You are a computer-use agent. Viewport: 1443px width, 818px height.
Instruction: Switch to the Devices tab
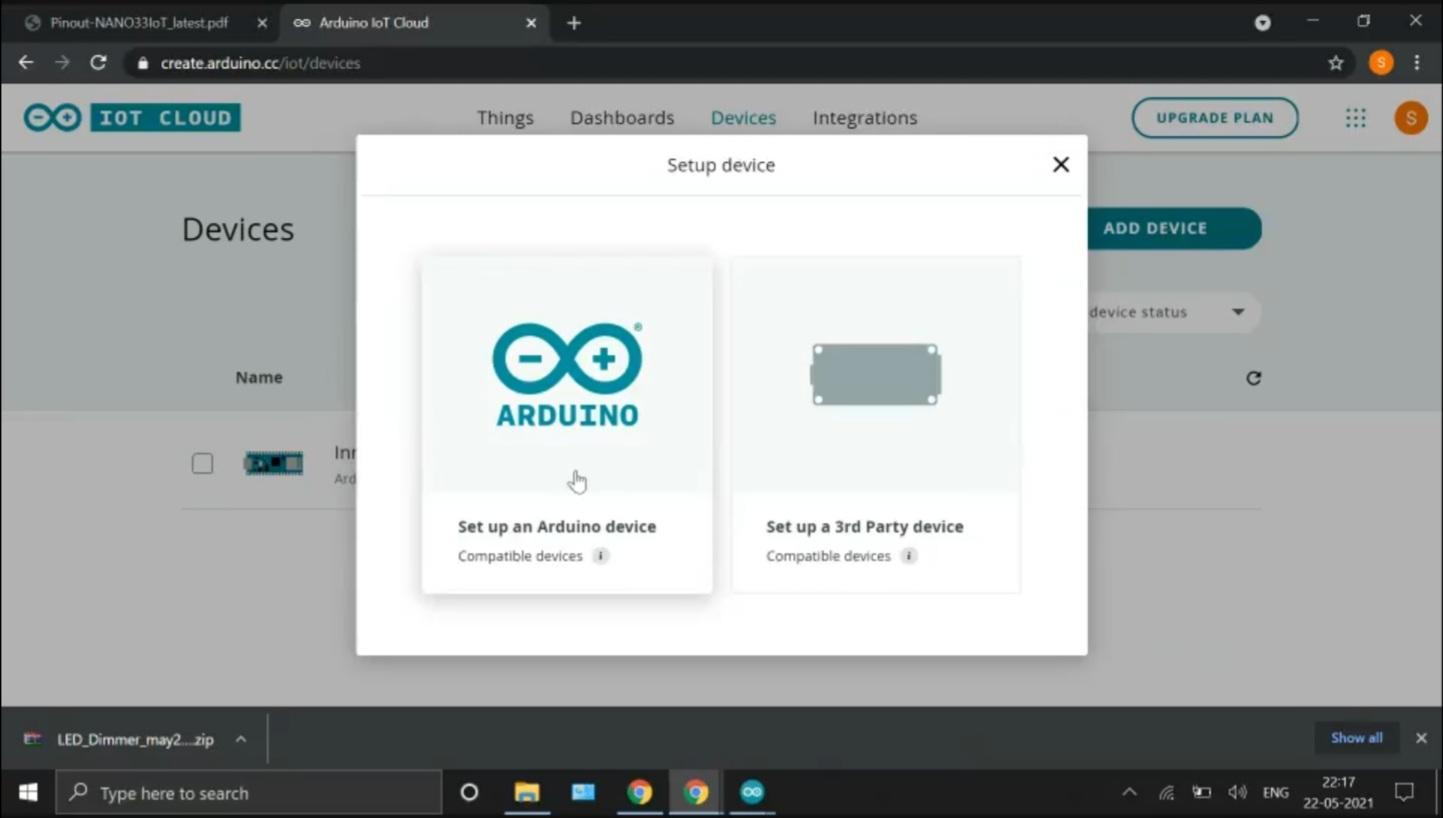743,118
